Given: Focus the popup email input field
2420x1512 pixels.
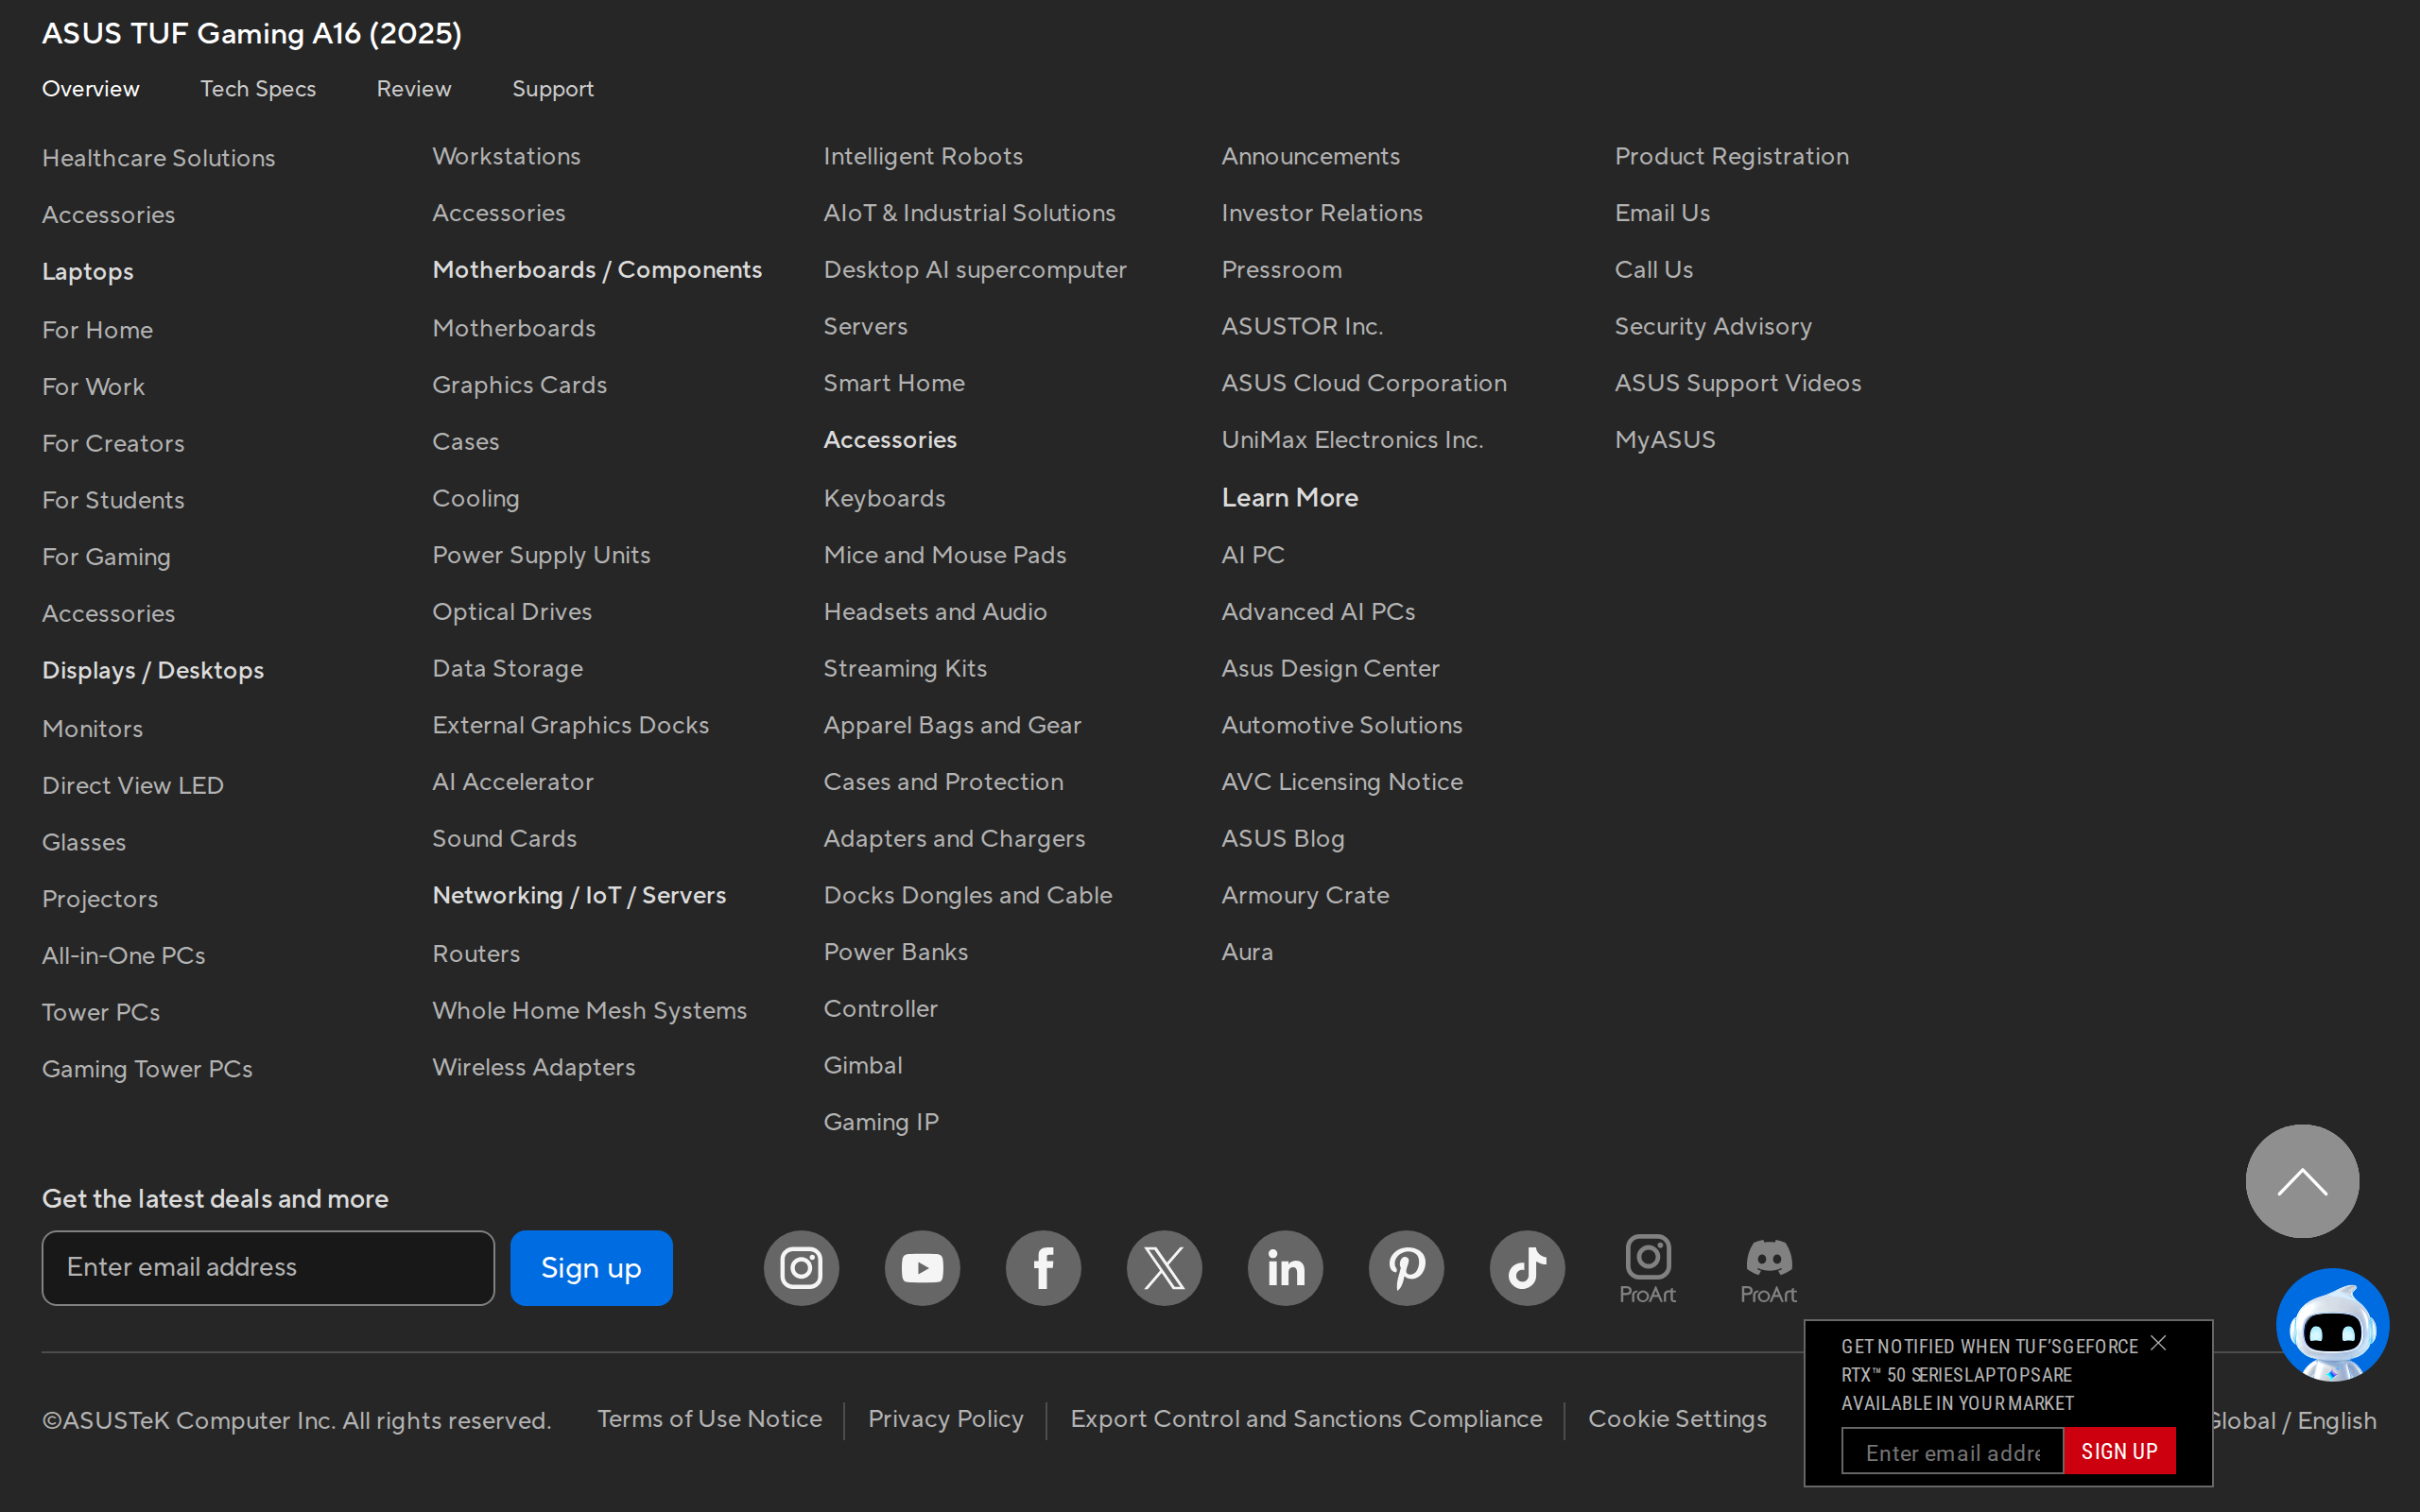Looking at the screenshot, I should click(x=1952, y=1451).
